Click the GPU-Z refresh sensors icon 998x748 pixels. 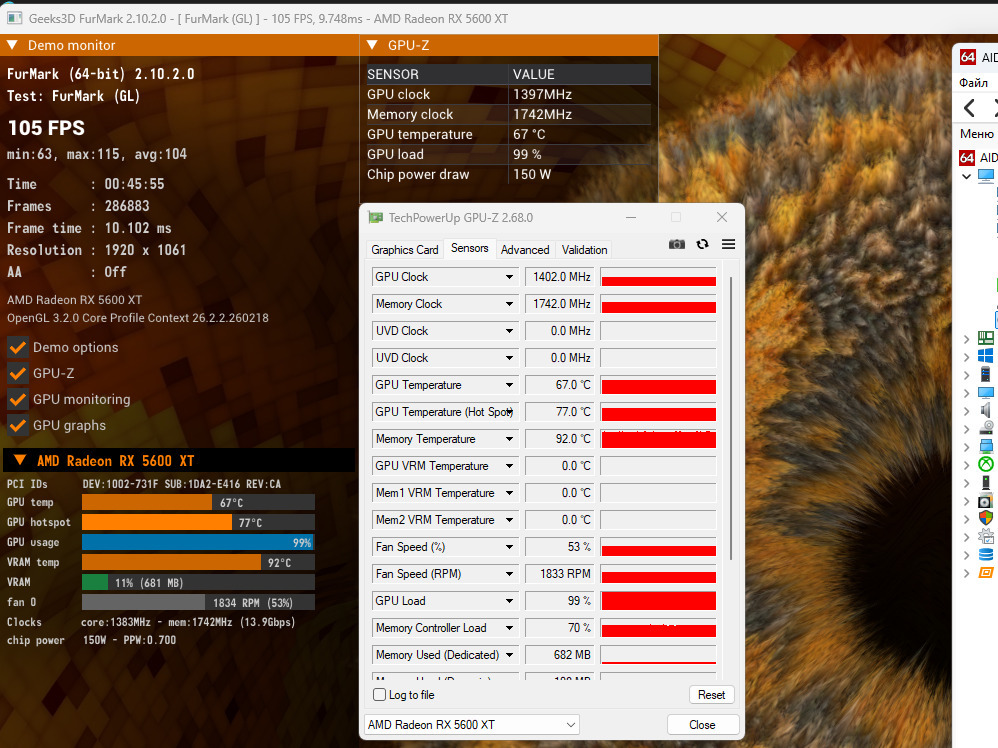pos(703,244)
